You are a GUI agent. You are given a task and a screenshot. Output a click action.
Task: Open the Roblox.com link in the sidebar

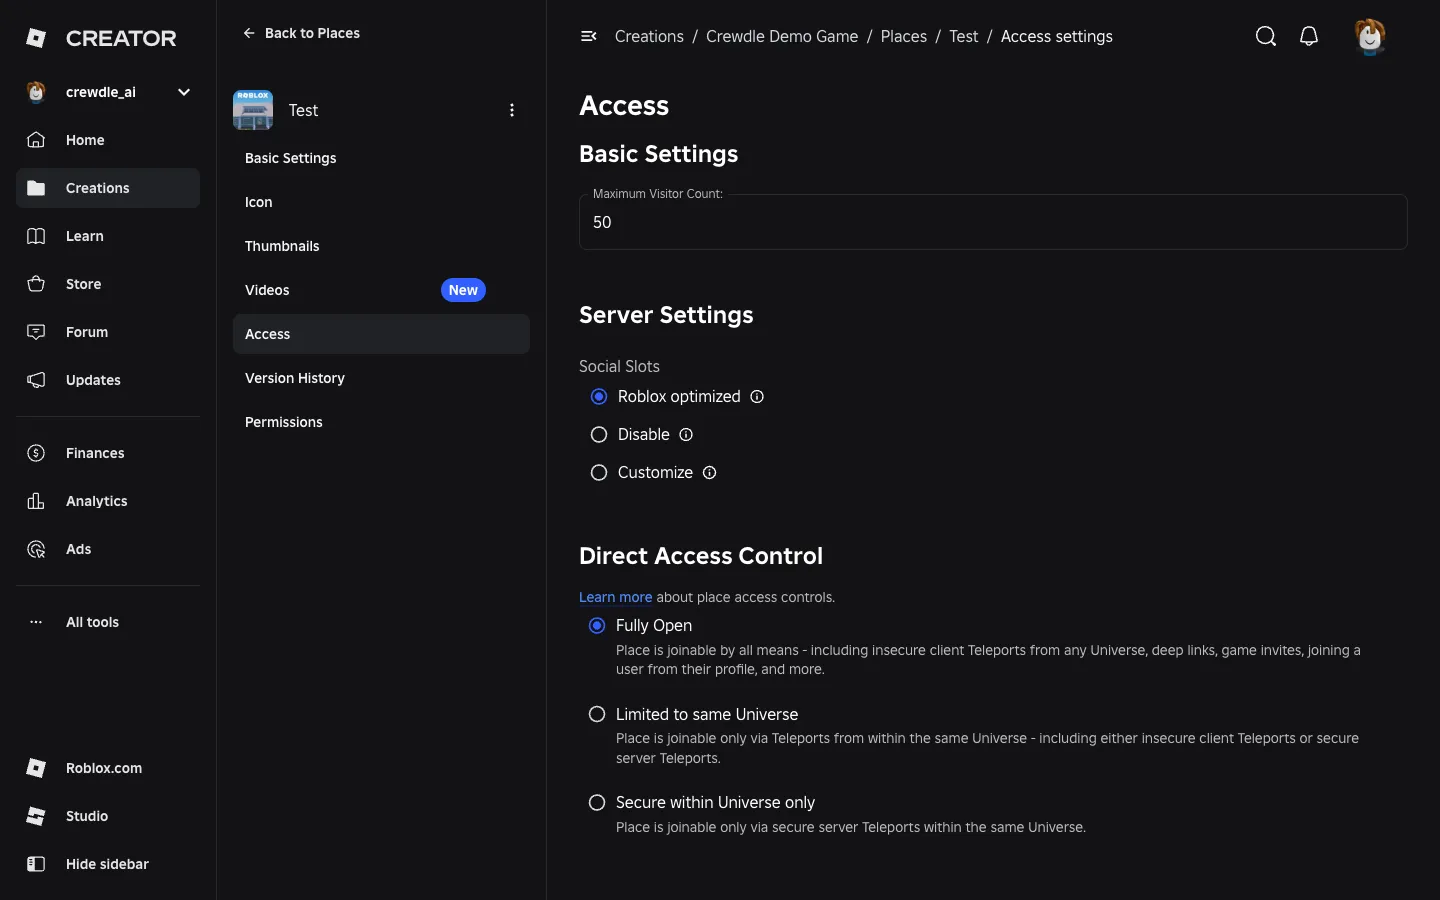(108, 768)
